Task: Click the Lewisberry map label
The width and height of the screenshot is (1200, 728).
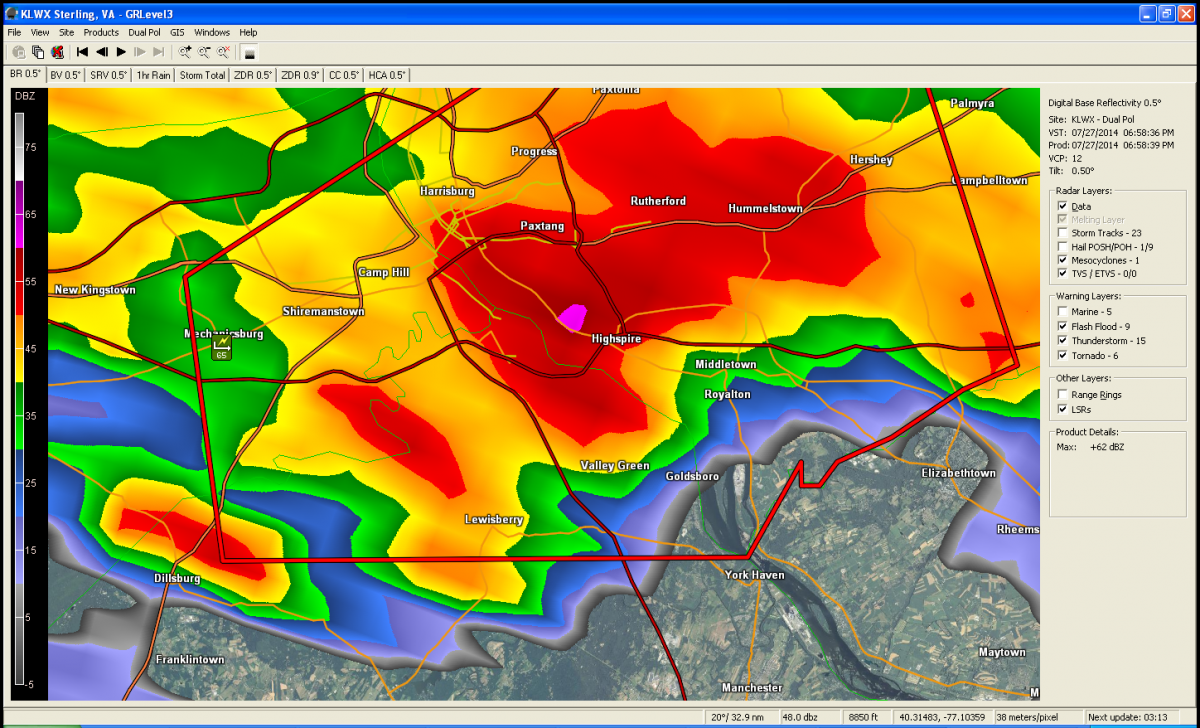Action: (x=494, y=520)
